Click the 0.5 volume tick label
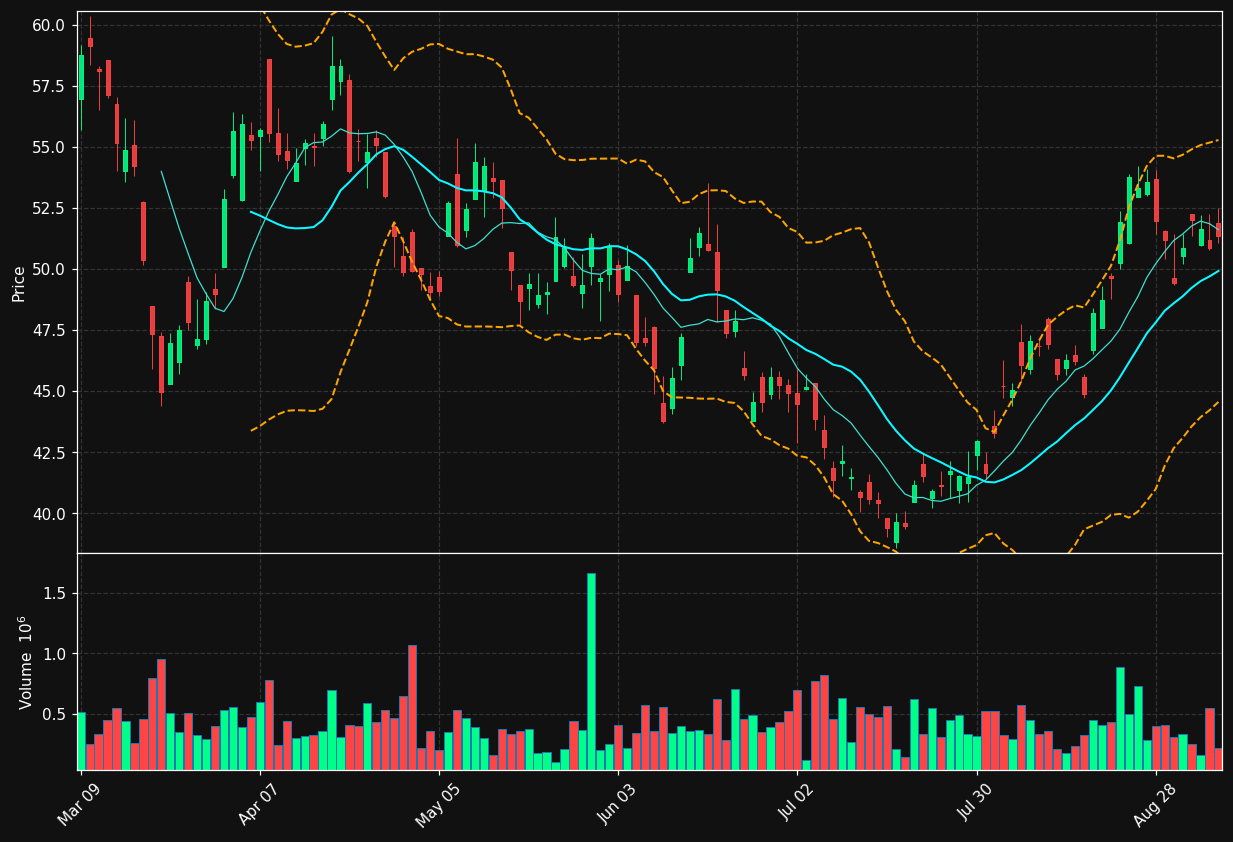Viewport: 1233px width, 842px height. (x=55, y=715)
